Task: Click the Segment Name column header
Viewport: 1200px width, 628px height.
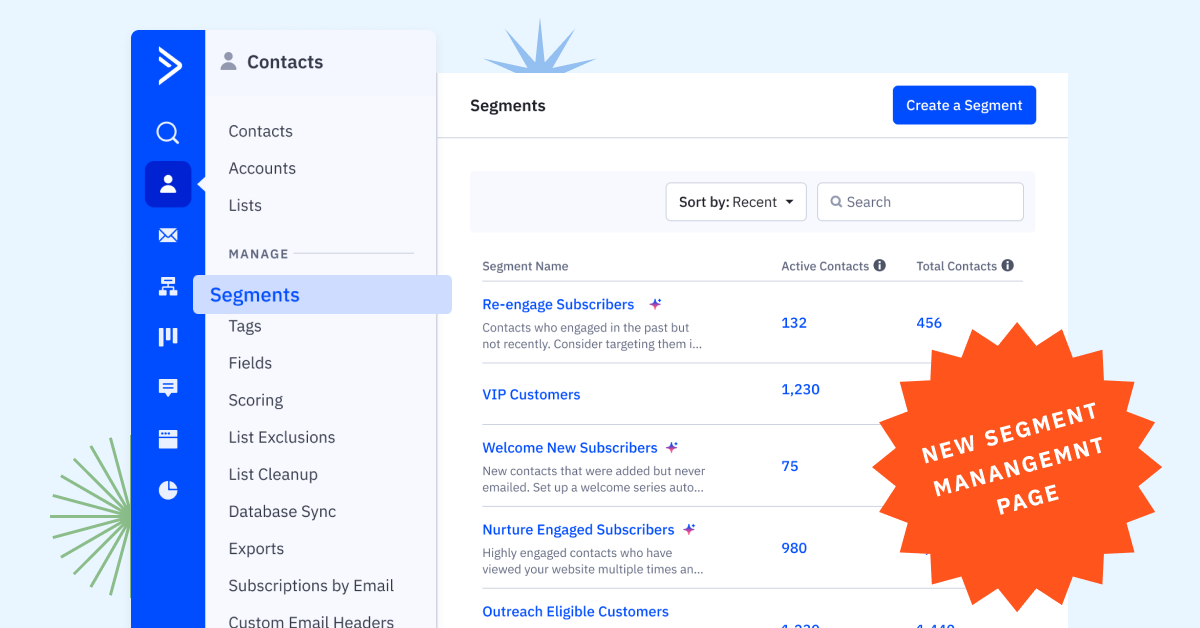Action: pos(525,266)
